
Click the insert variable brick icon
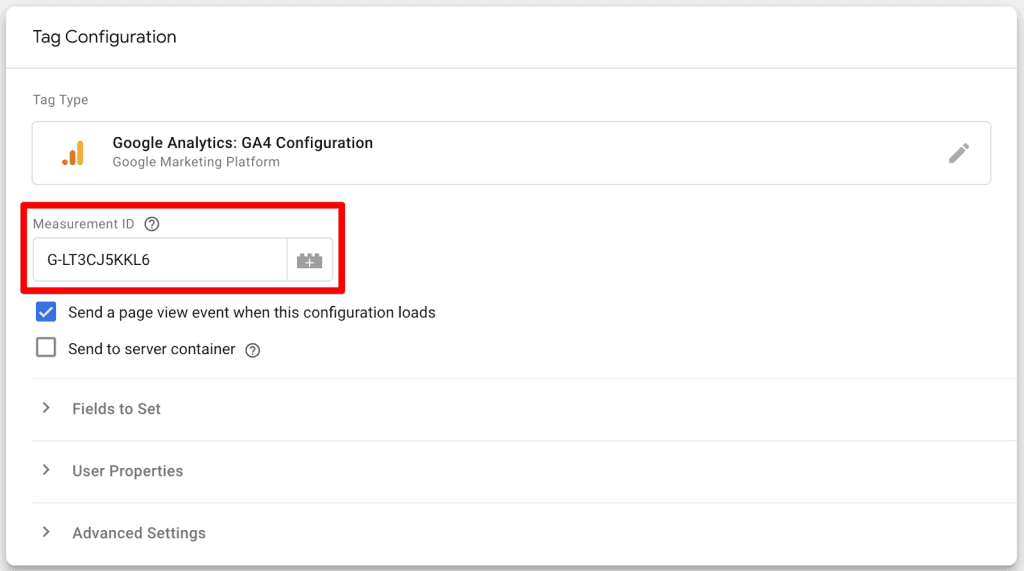pos(310,260)
